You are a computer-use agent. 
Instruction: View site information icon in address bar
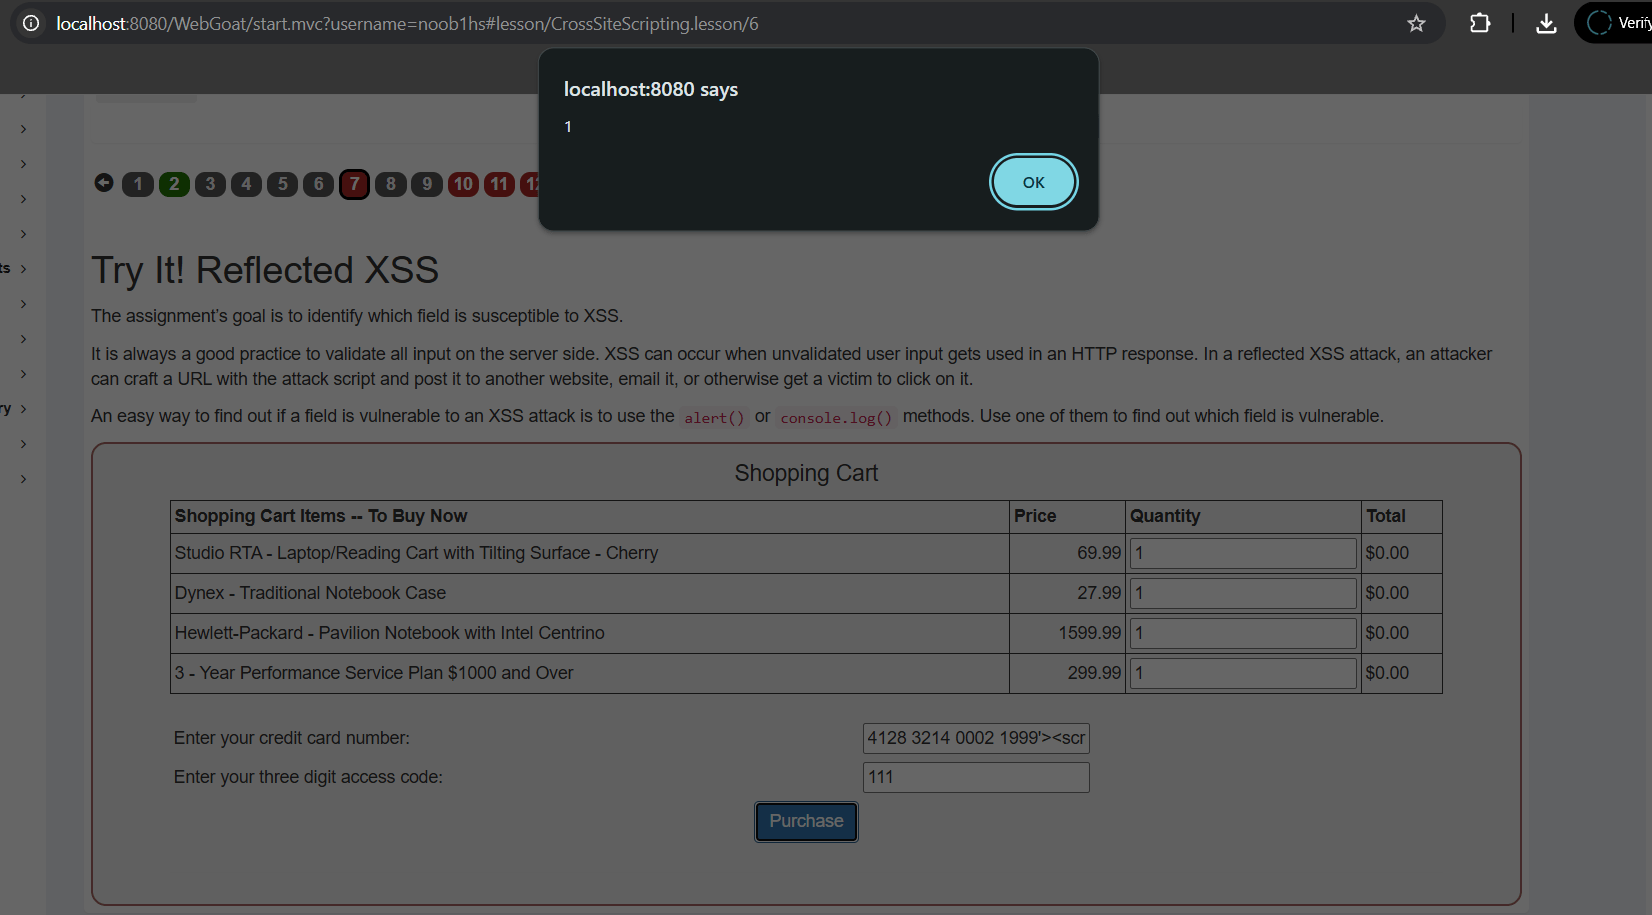[x=31, y=23]
